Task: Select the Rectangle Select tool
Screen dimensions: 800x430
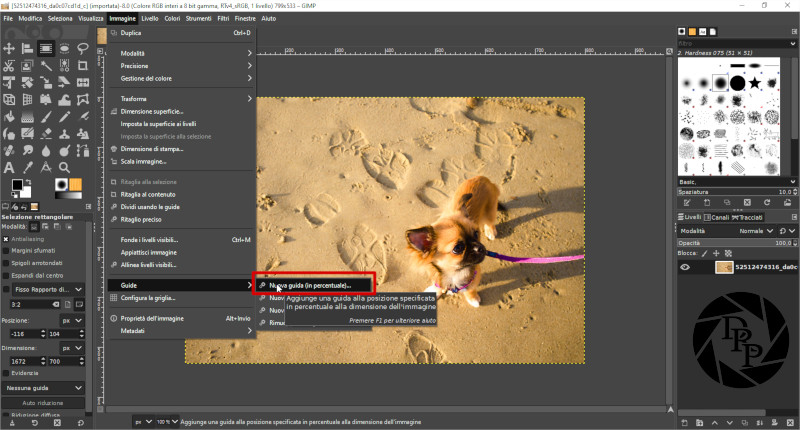Action: click(x=46, y=48)
